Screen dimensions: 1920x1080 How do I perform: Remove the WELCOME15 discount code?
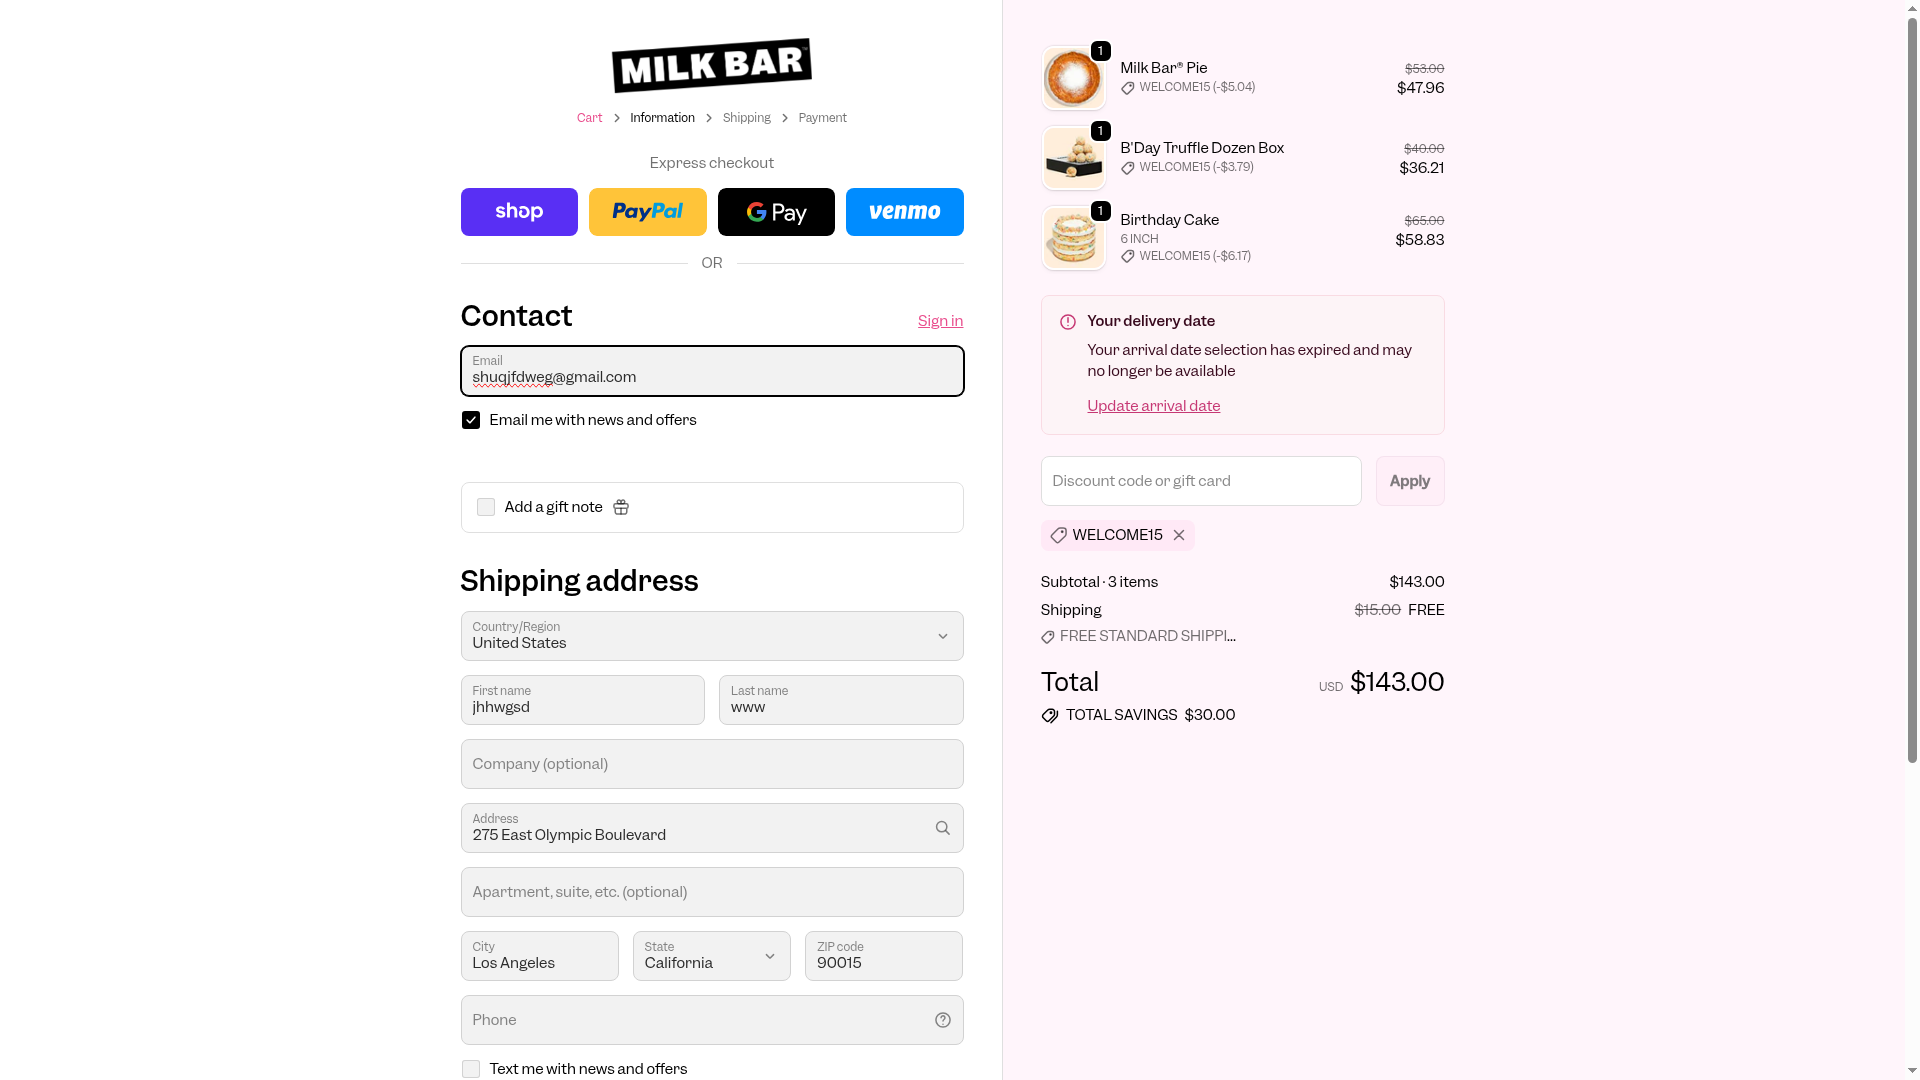pos(1179,536)
